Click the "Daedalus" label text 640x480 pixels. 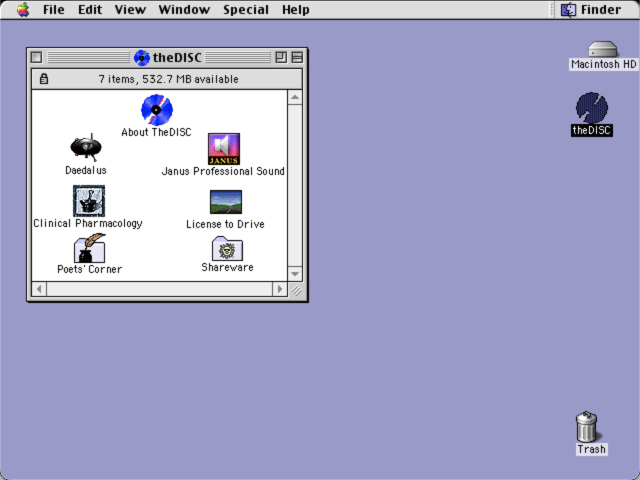coord(86,170)
